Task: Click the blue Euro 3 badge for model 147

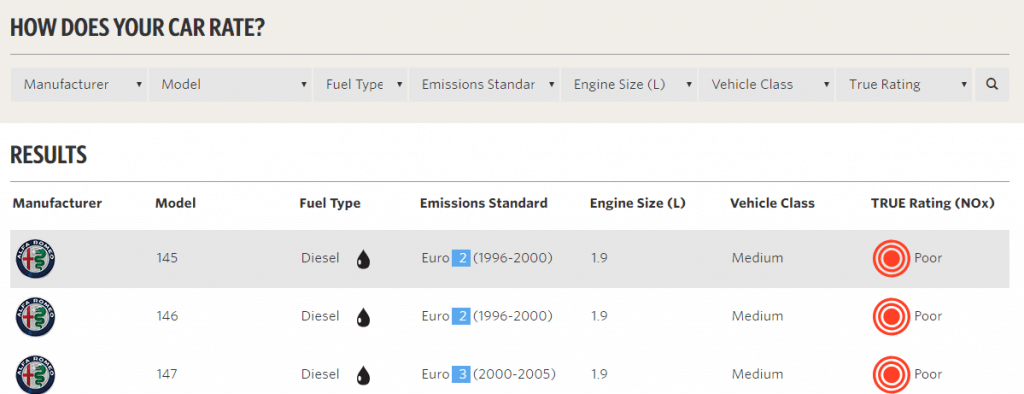Action: coord(461,374)
